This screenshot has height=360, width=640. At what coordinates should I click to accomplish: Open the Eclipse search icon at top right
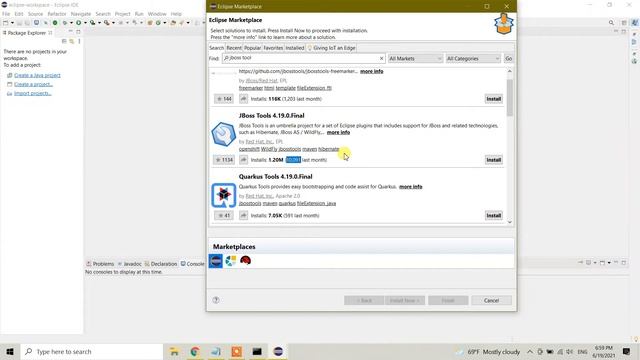coord(611,23)
